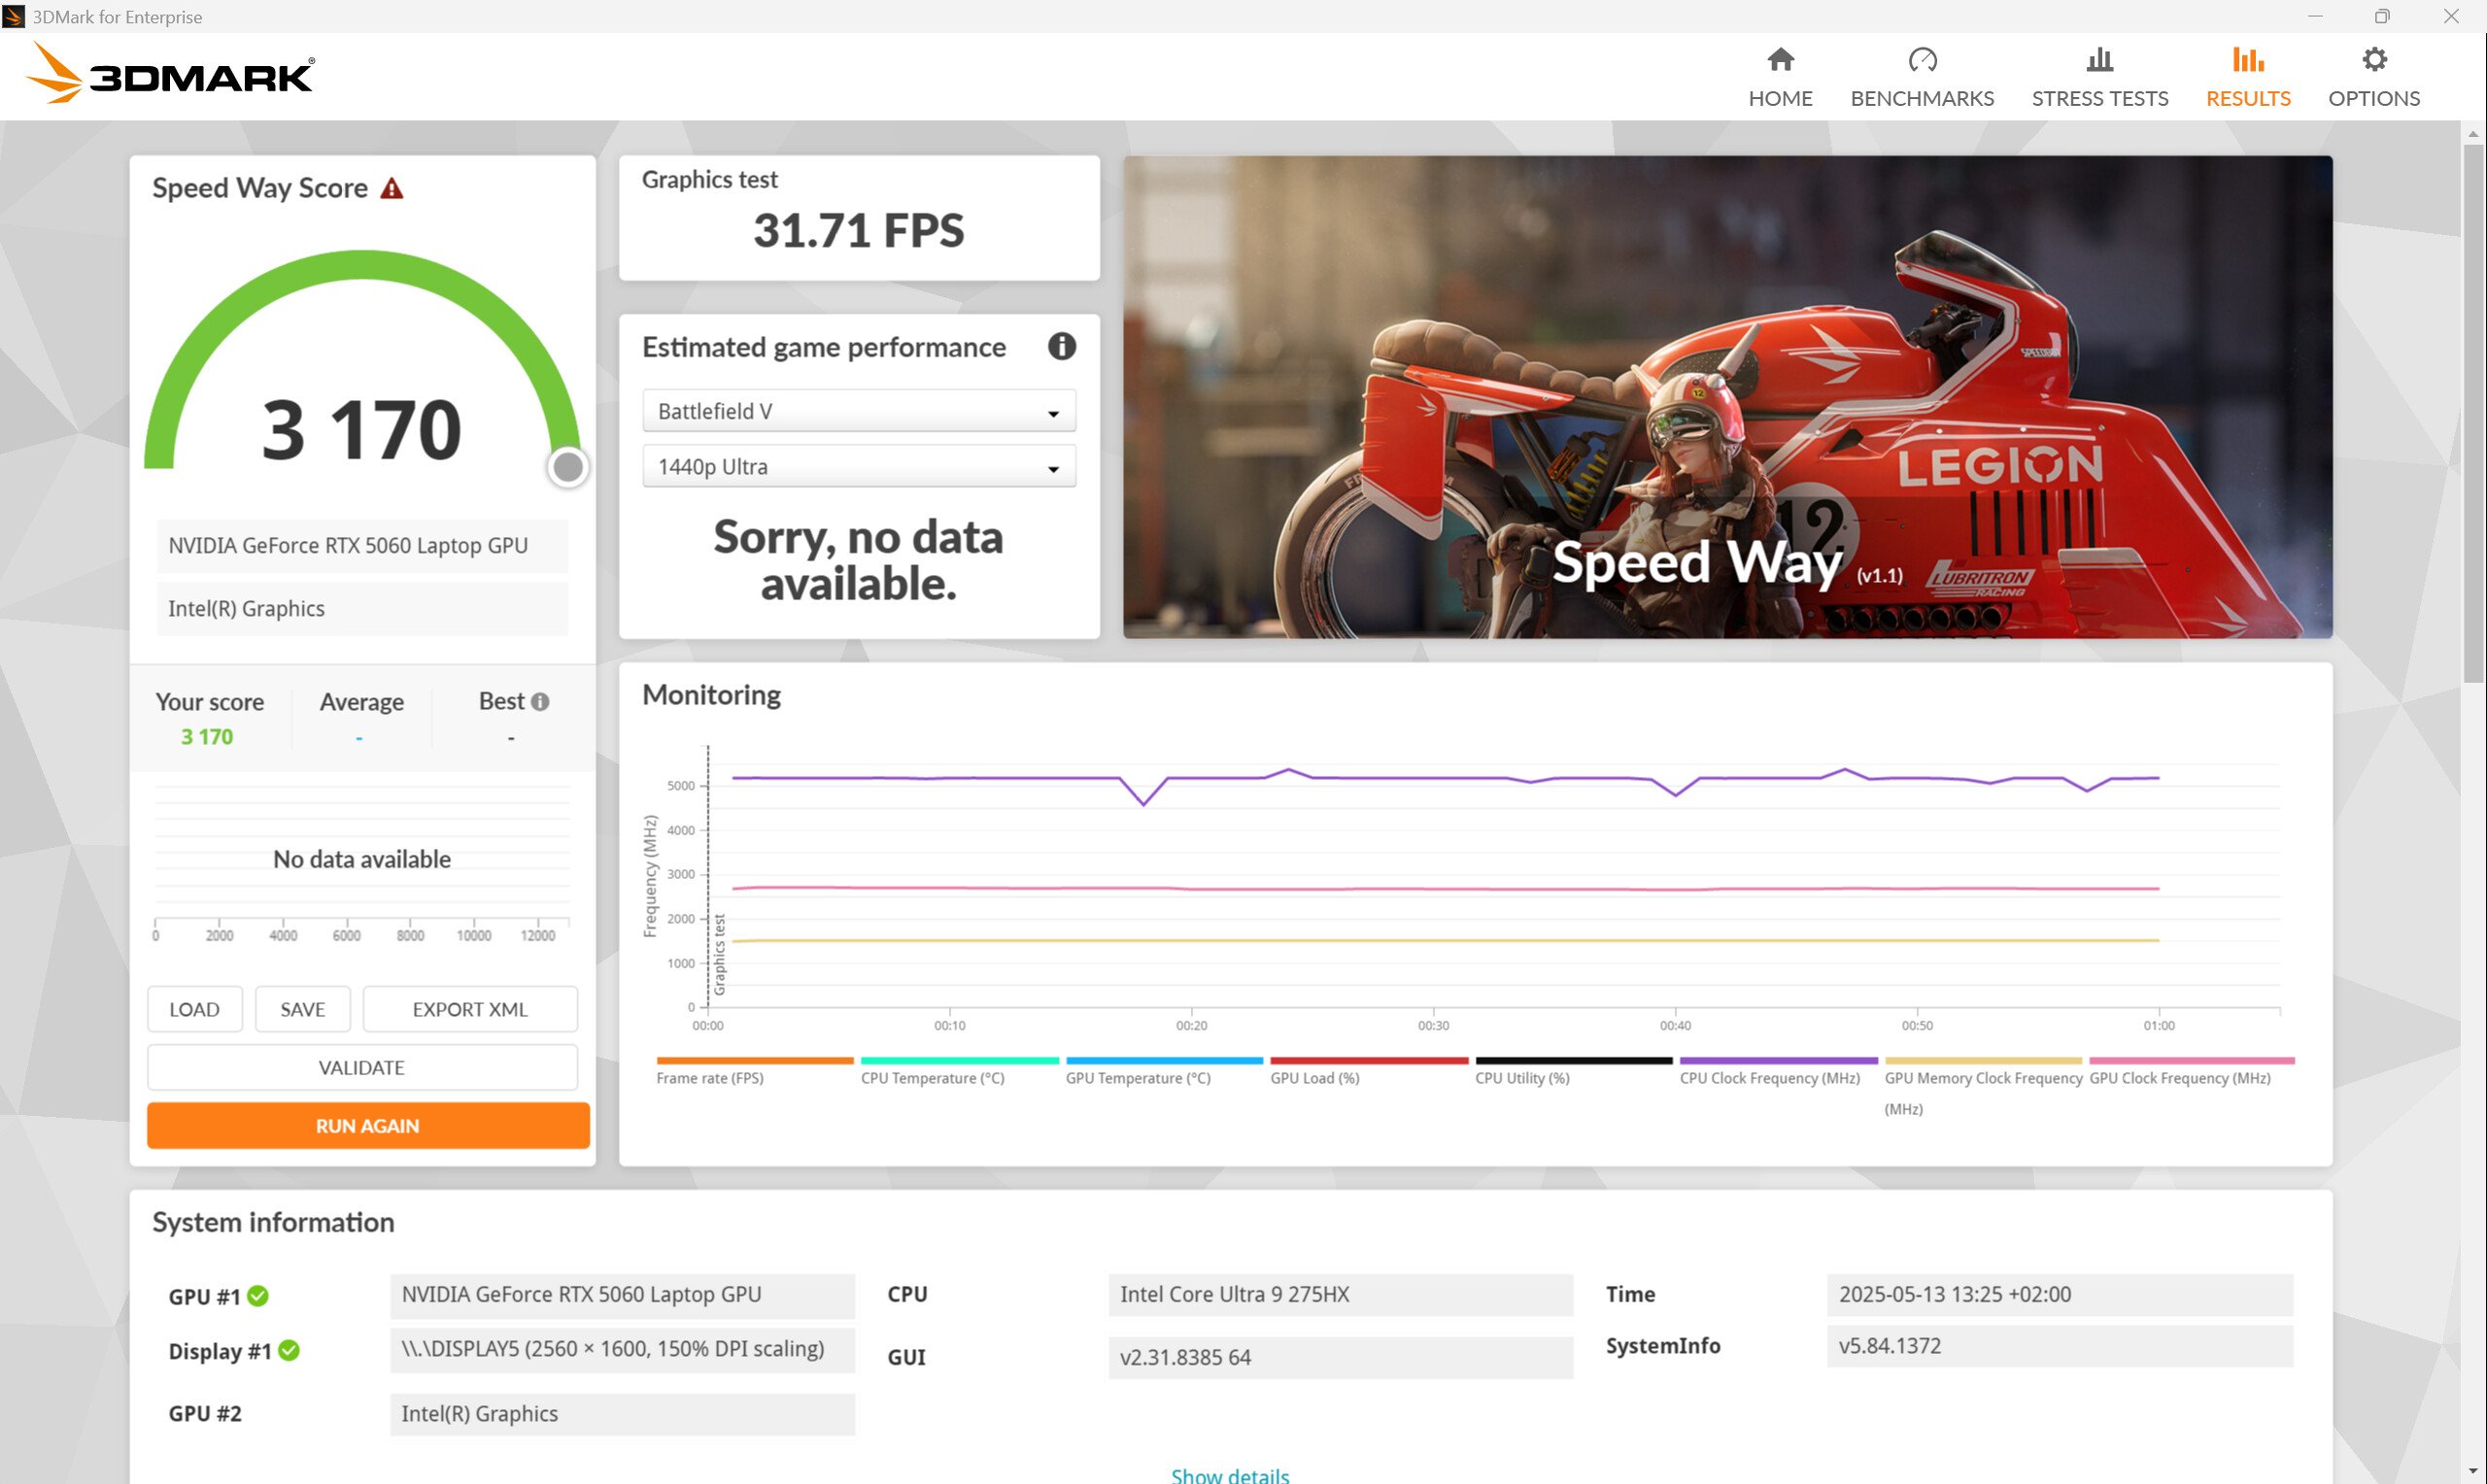Click the 3DMark logo
The width and height of the screenshot is (2487, 1484).
coord(170,75)
